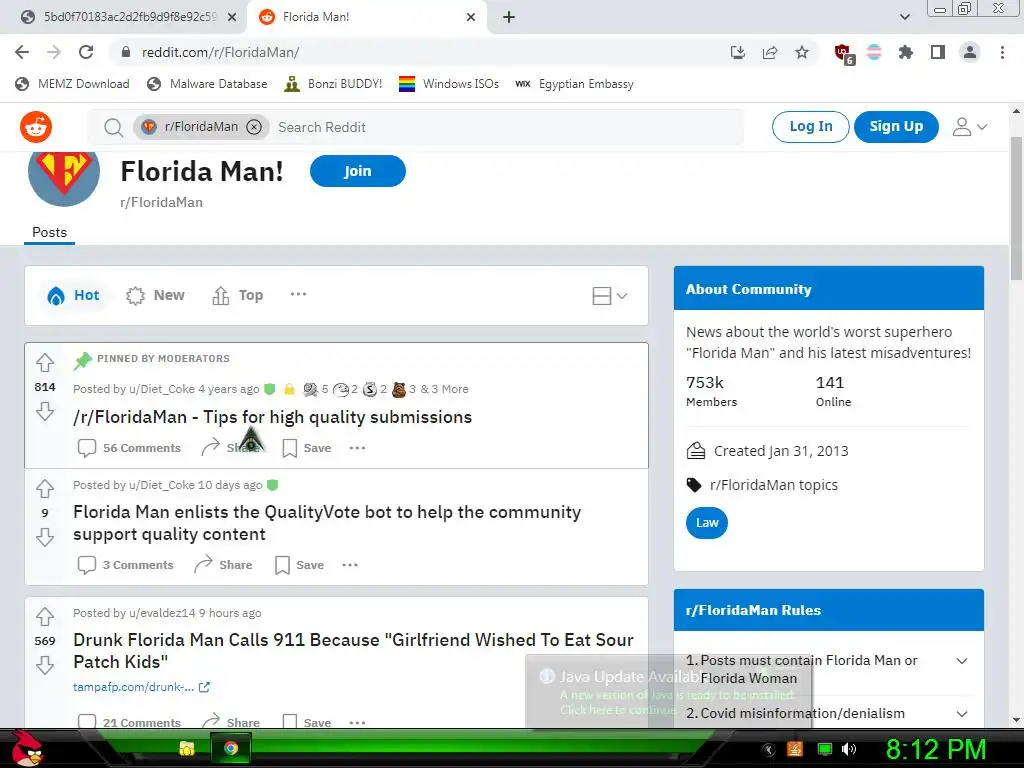Open the uBlock Origin extension icon
This screenshot has width=1024, height=768.
point(844,54)
